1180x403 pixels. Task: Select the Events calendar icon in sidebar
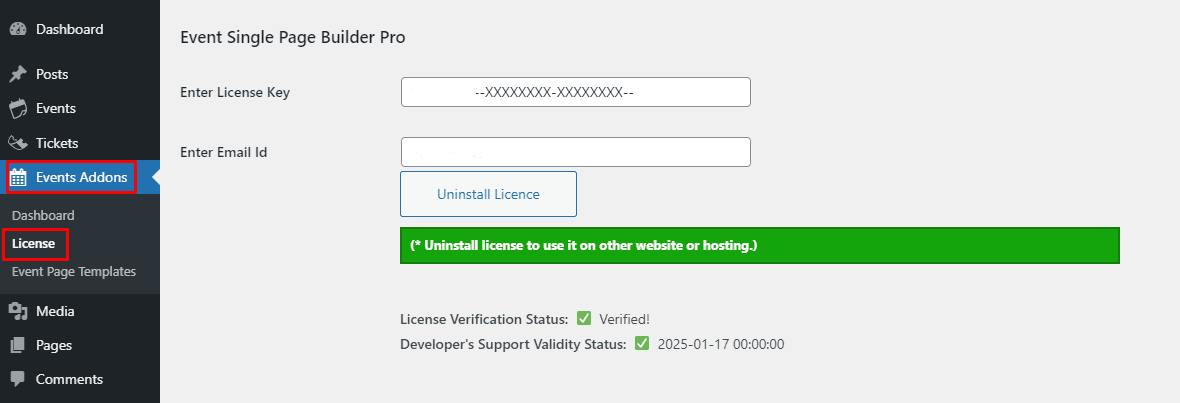pyautogui.click(x=18, y=109)
